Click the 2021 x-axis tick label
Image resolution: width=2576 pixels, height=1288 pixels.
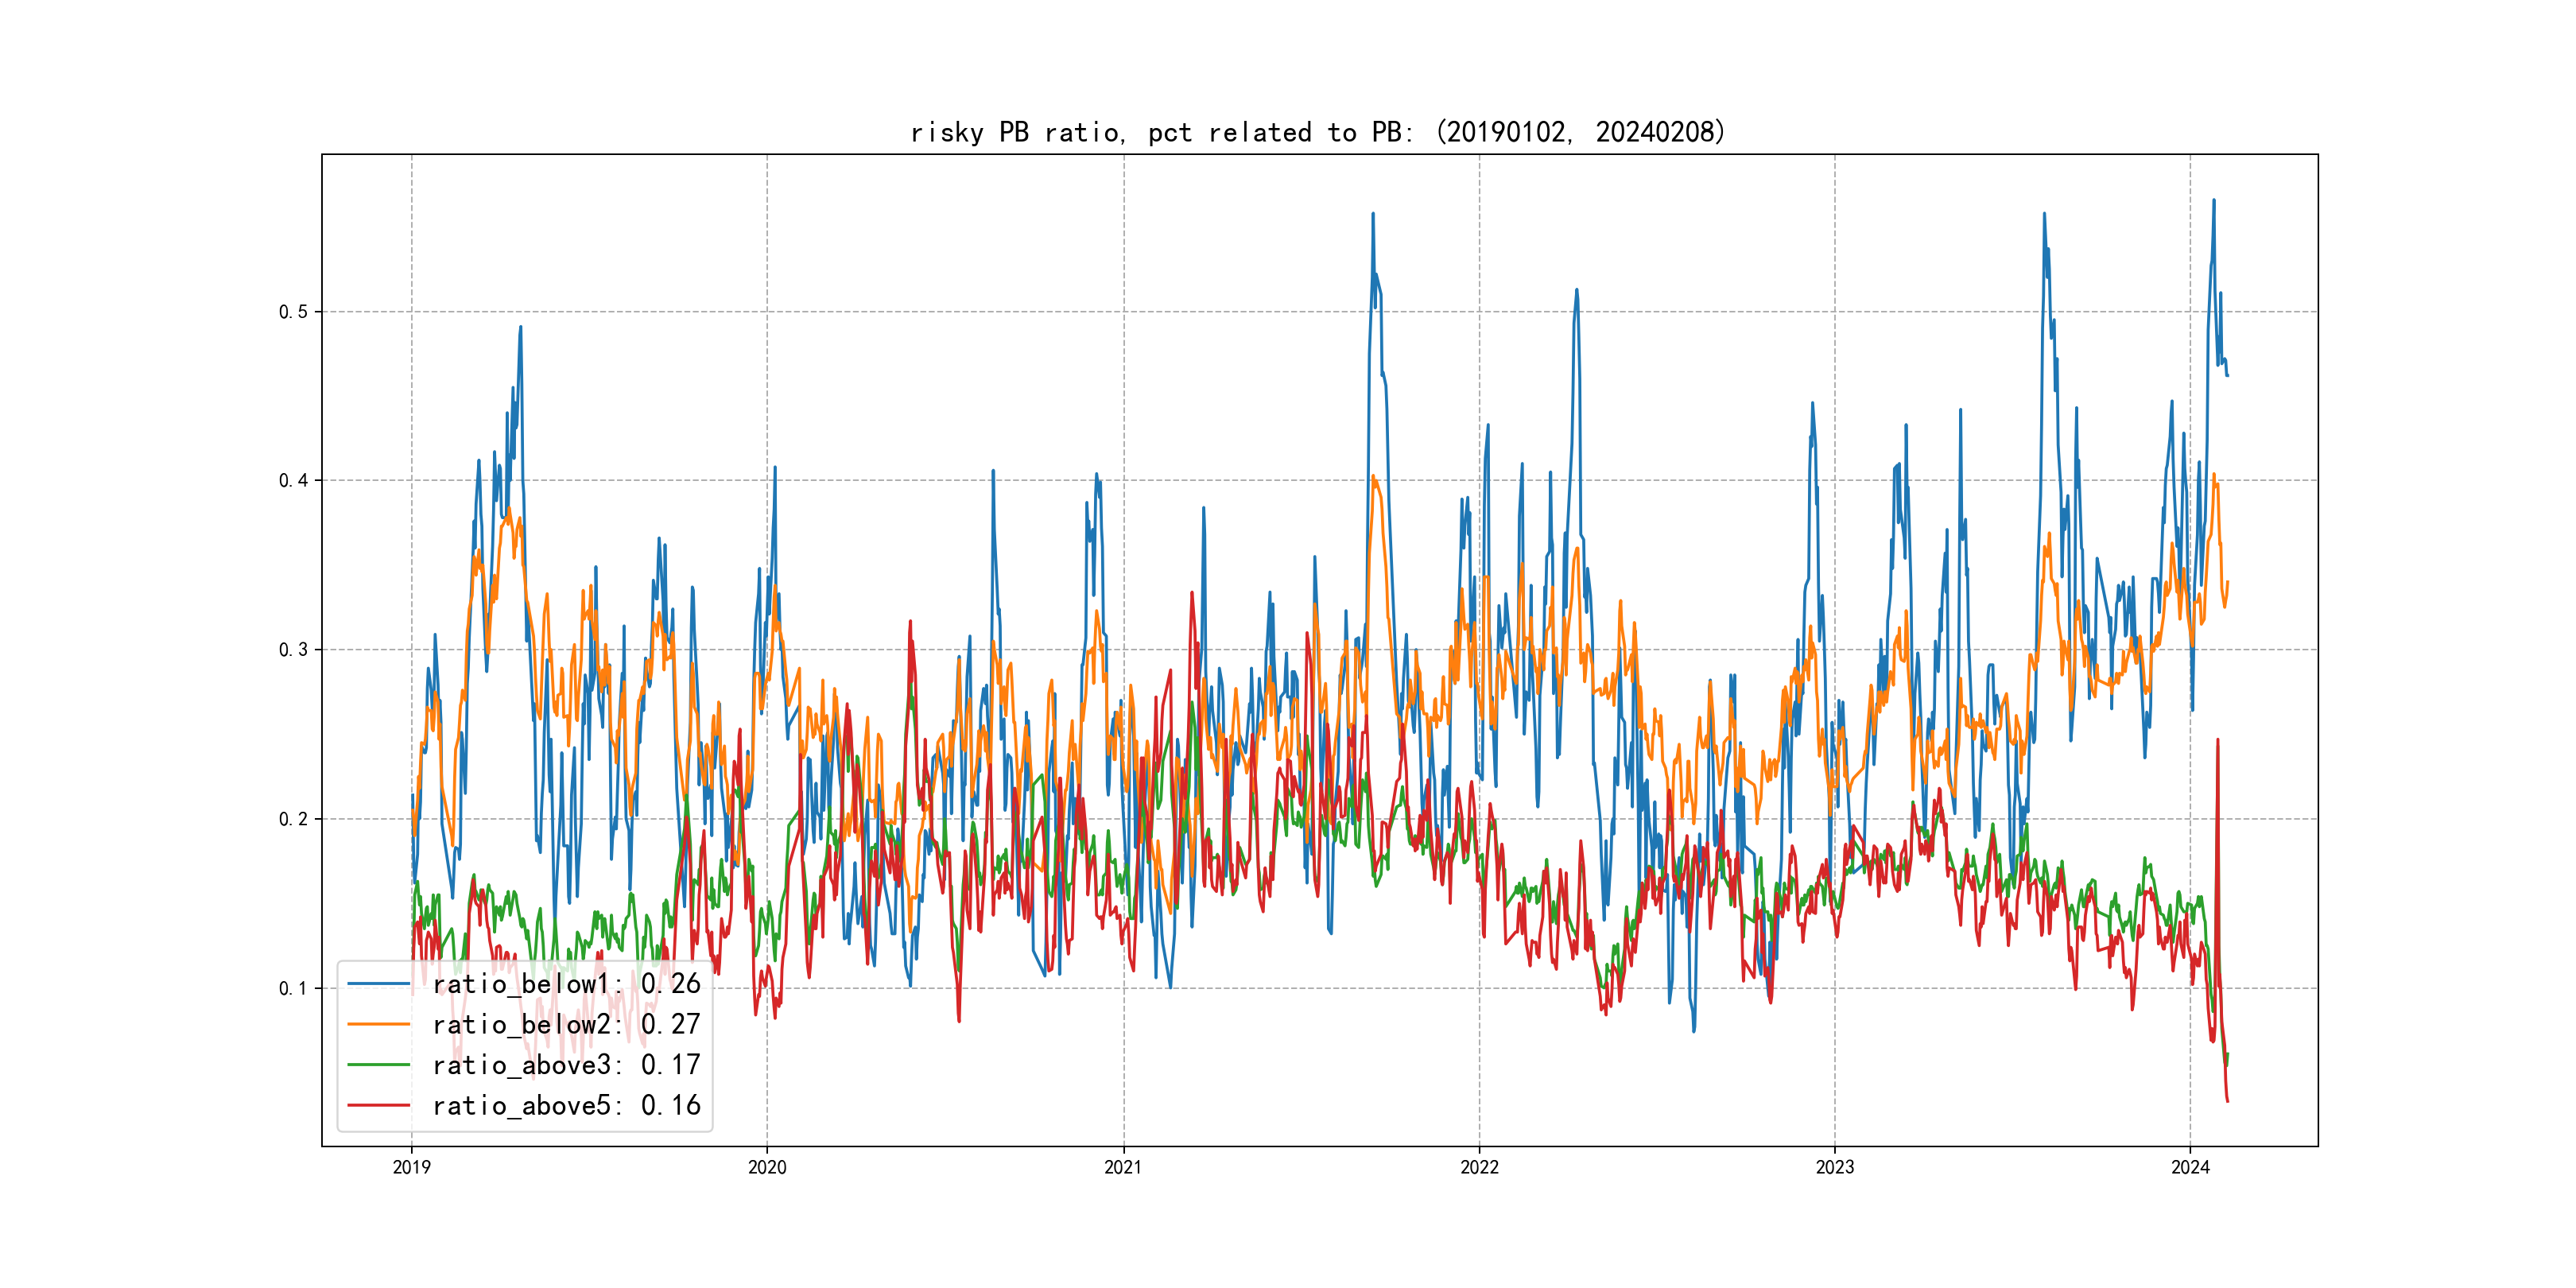pos(1123,1167)
